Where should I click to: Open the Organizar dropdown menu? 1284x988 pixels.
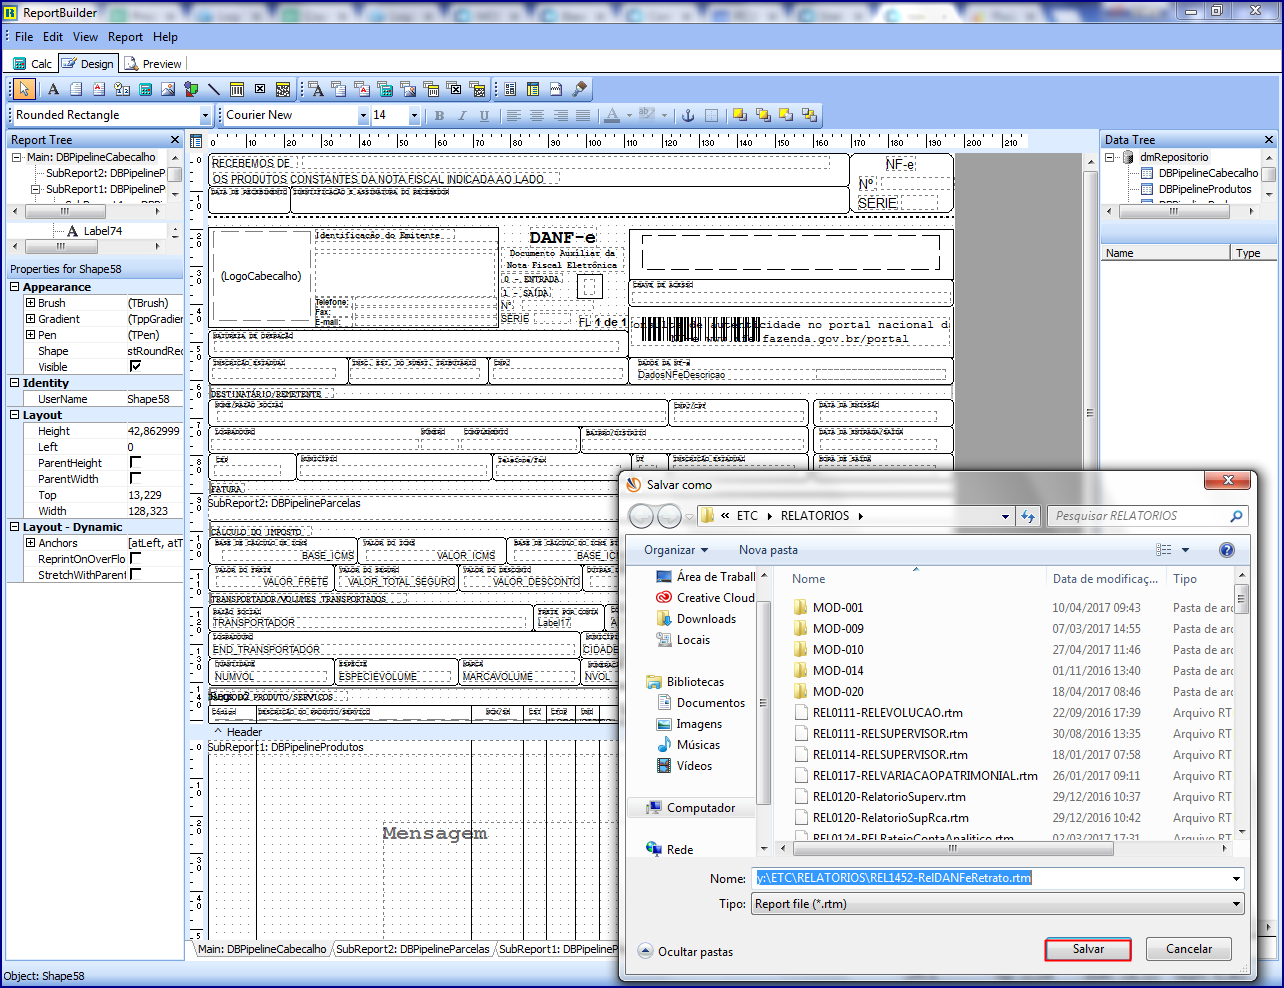[676, 550]
